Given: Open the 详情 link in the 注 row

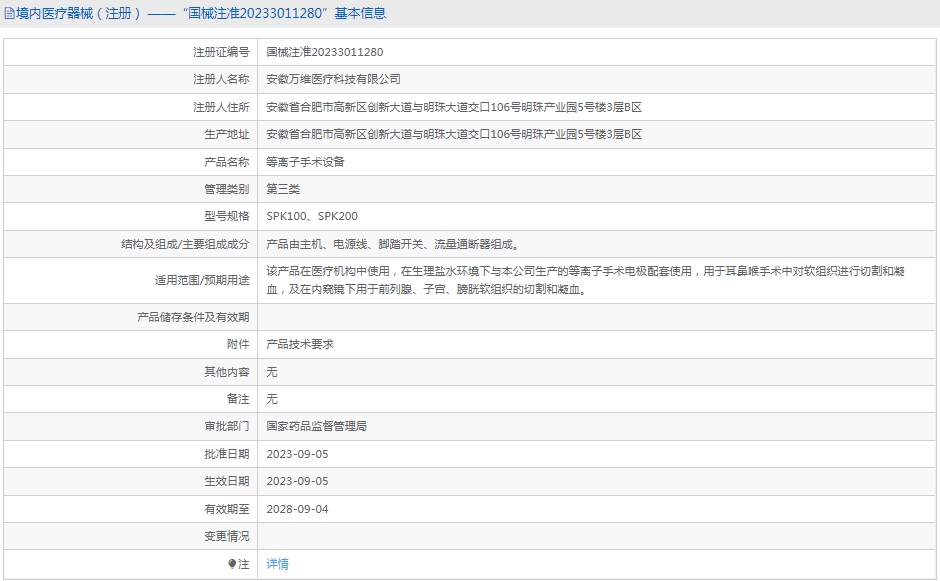Looking at the screenshot, I should (277, 564).
